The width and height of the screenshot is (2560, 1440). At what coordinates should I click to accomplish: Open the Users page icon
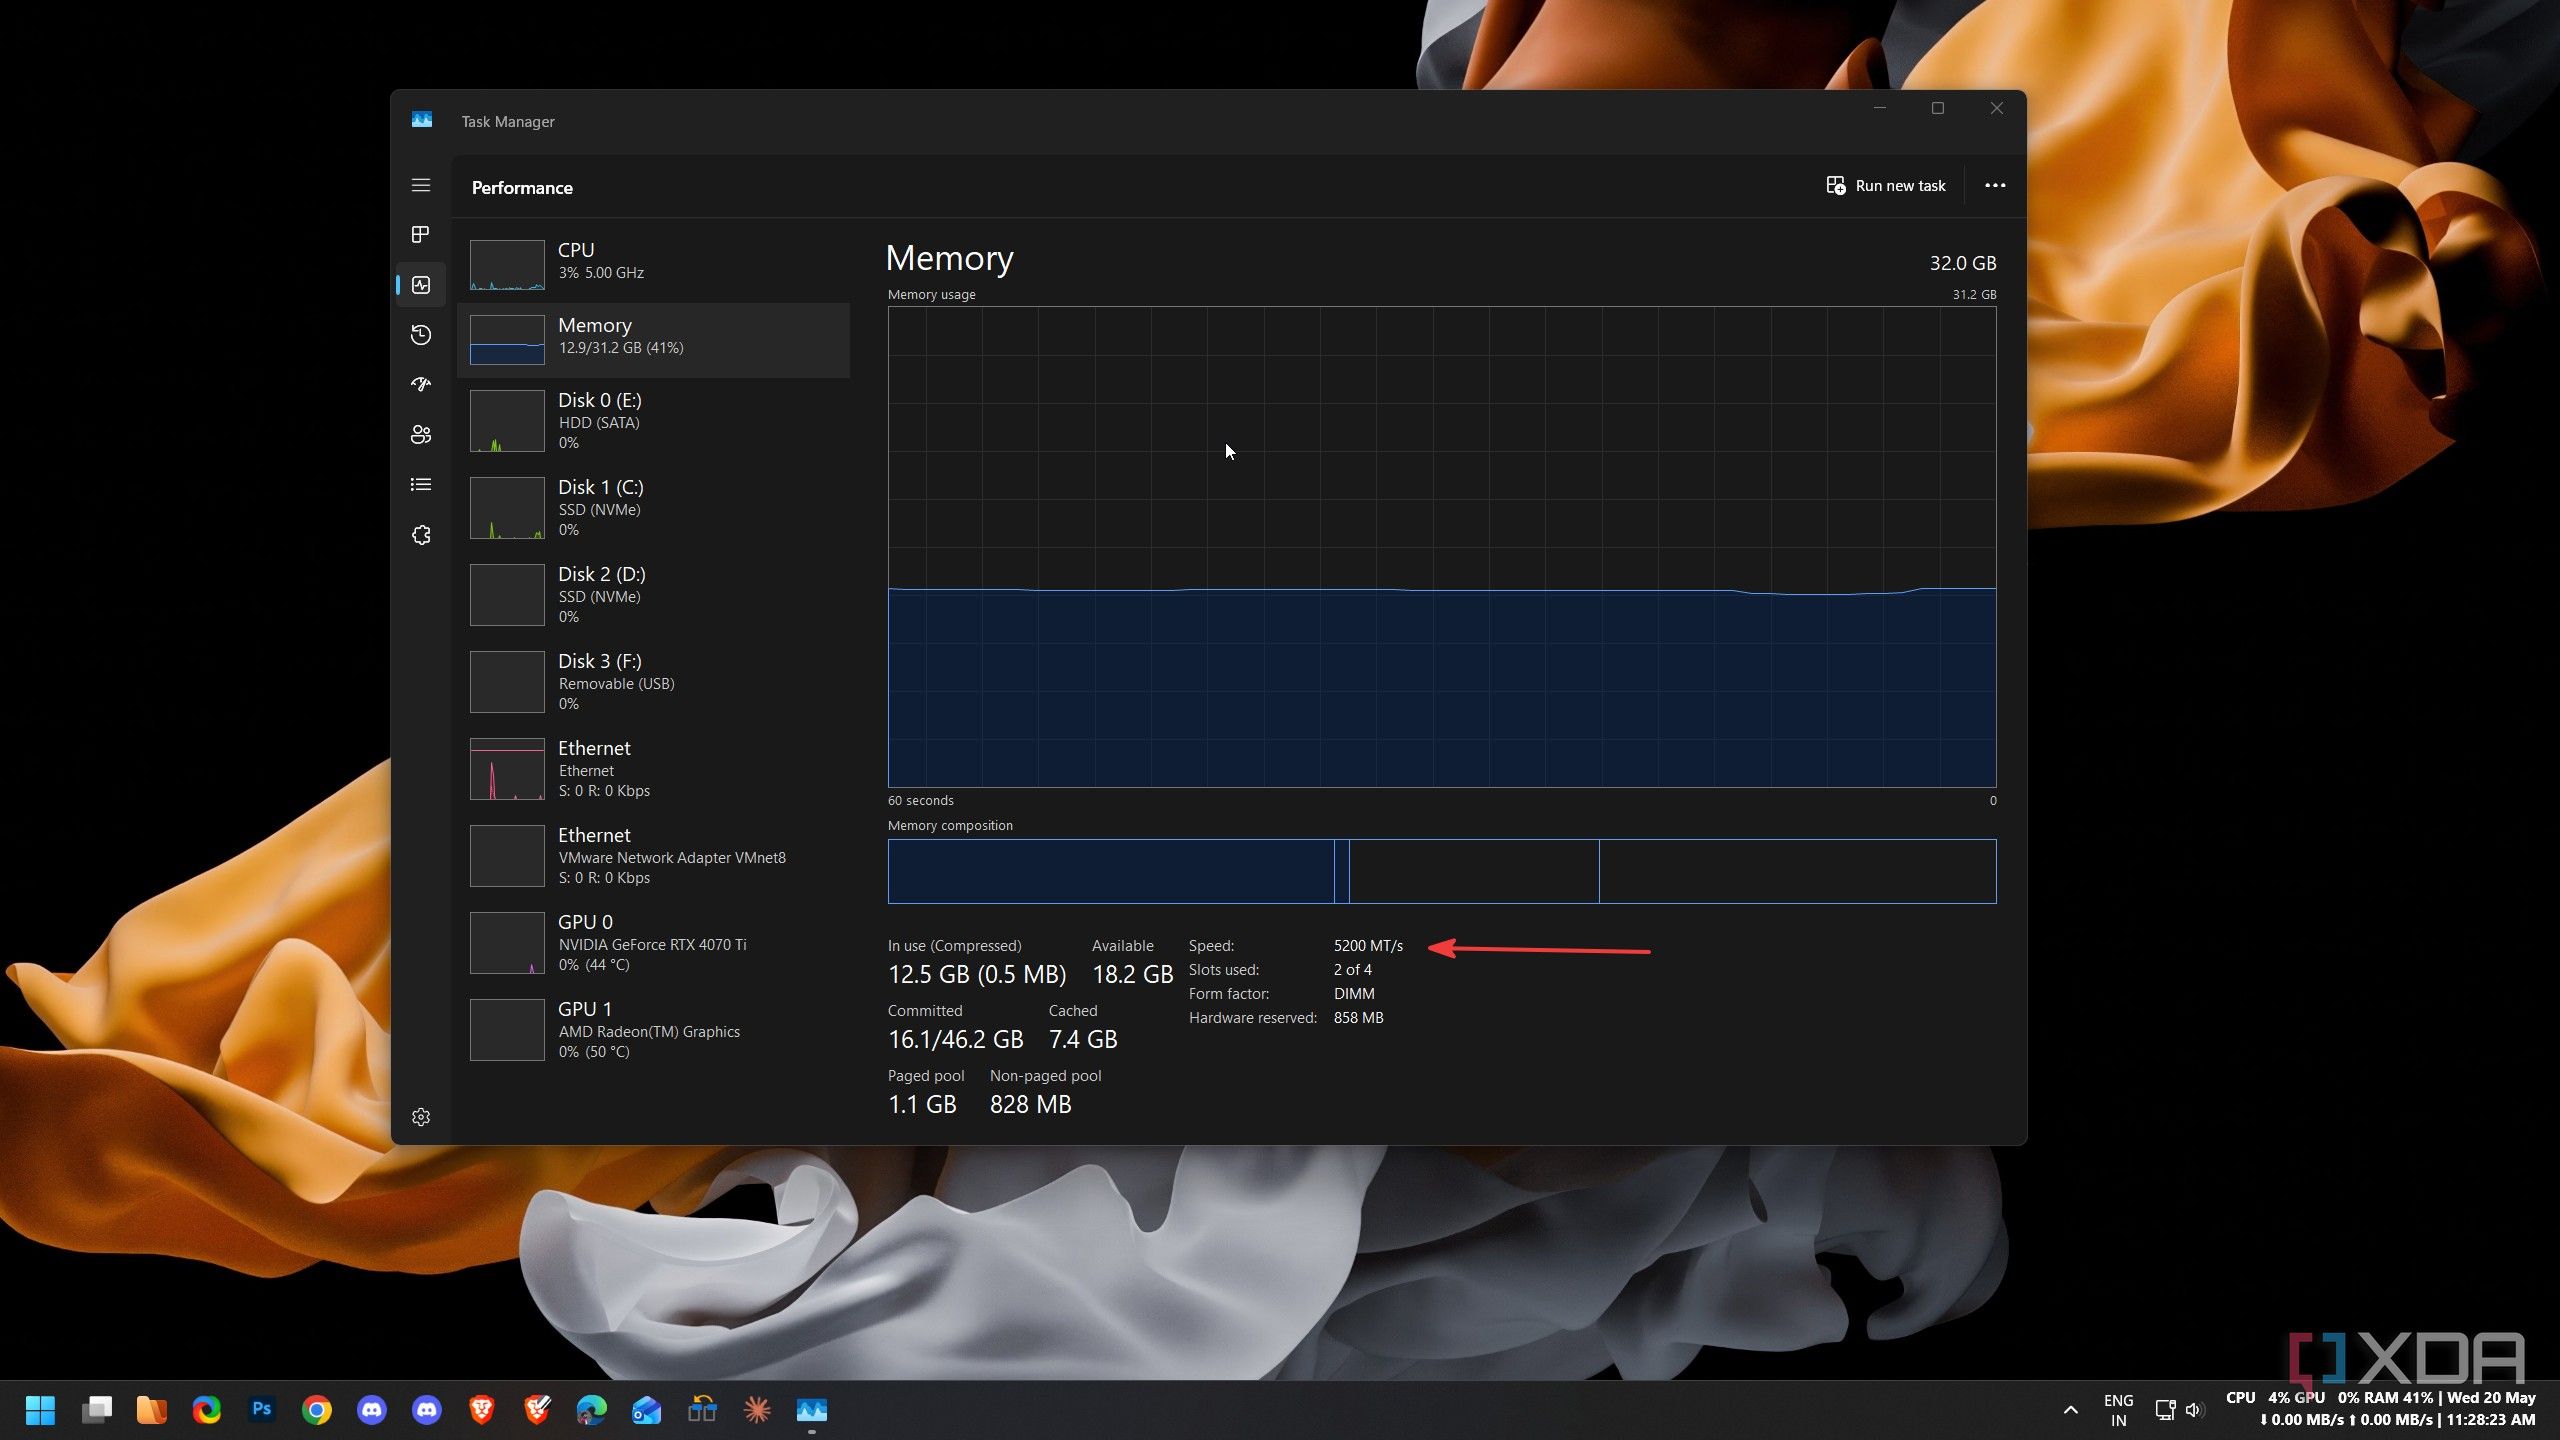421,435
